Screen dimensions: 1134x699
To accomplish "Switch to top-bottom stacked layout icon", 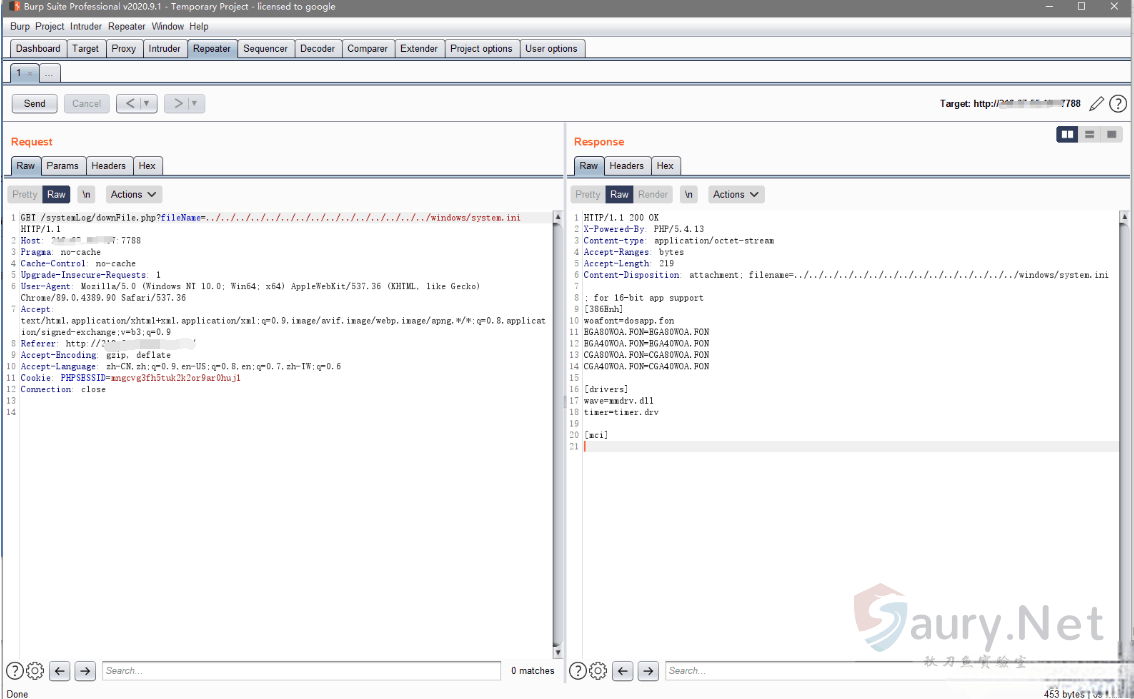I will tap(1089, 134).
